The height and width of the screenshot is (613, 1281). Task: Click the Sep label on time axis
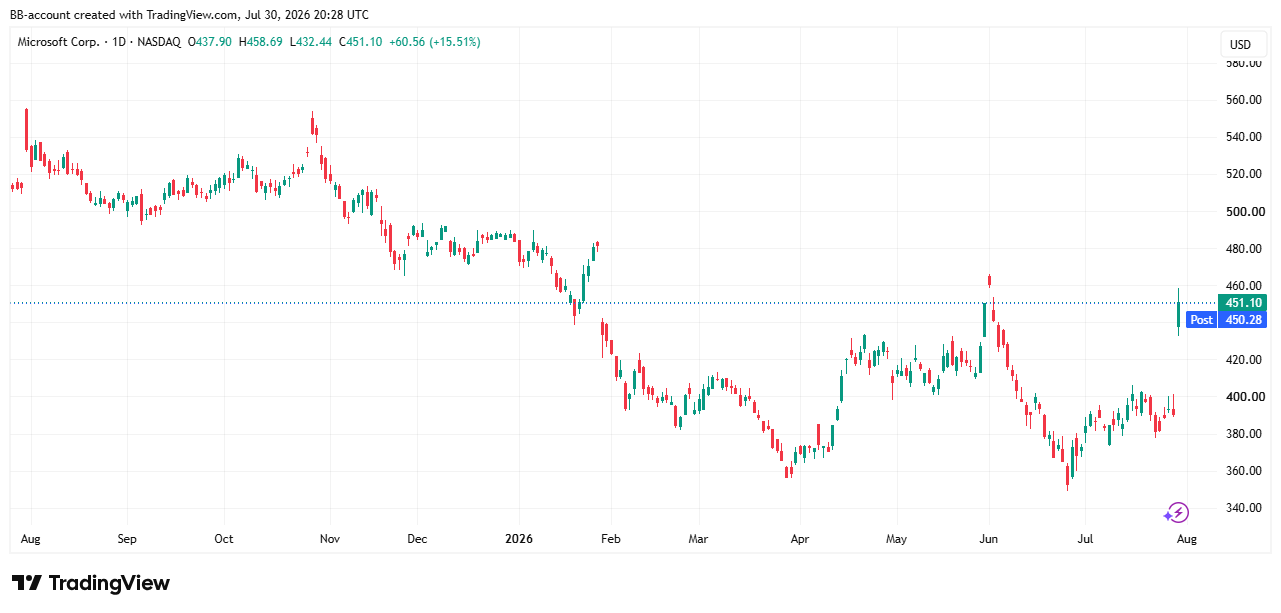(x=126, y=539)
